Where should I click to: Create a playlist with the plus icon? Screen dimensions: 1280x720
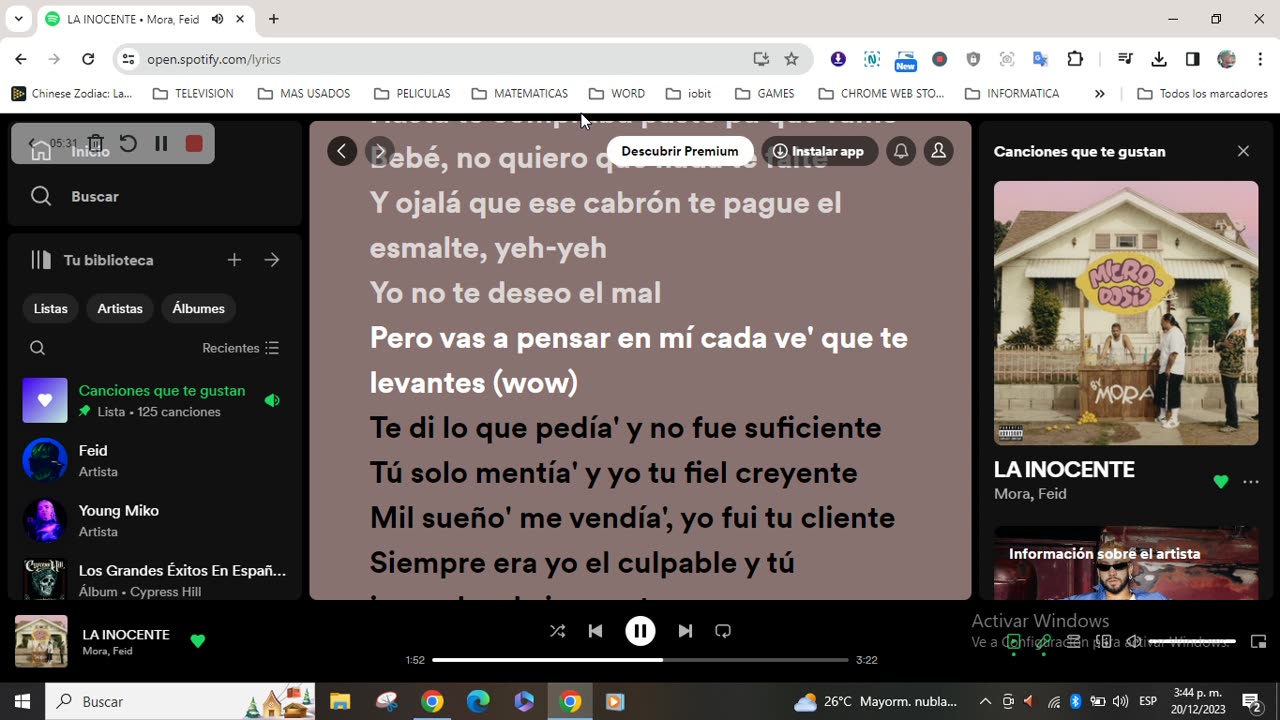point(234,260)
